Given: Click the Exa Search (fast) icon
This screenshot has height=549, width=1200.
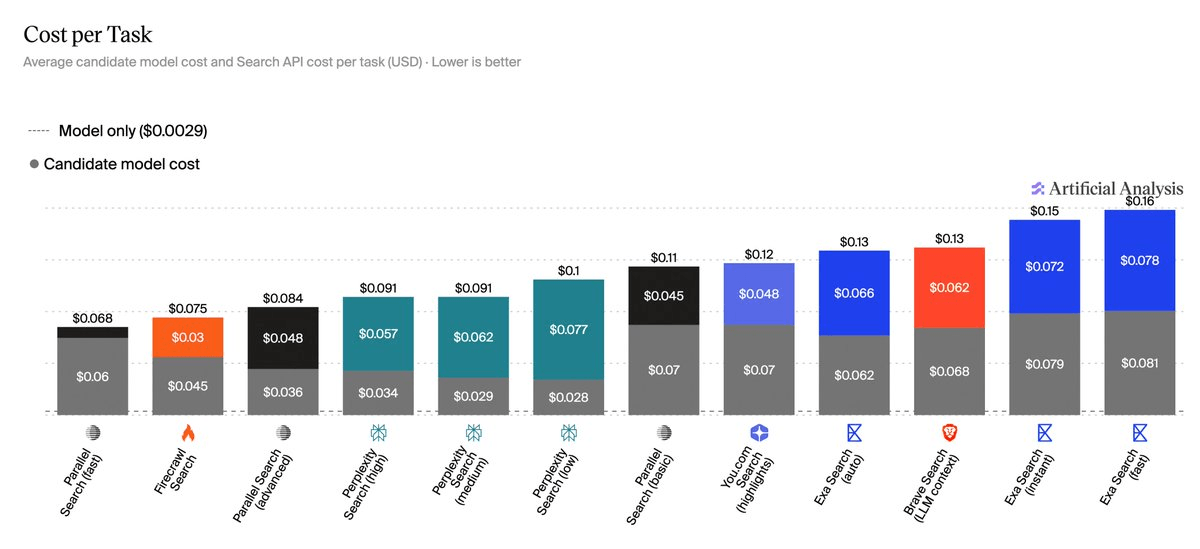Looking at the screenshot, I should pos(1140,433).
